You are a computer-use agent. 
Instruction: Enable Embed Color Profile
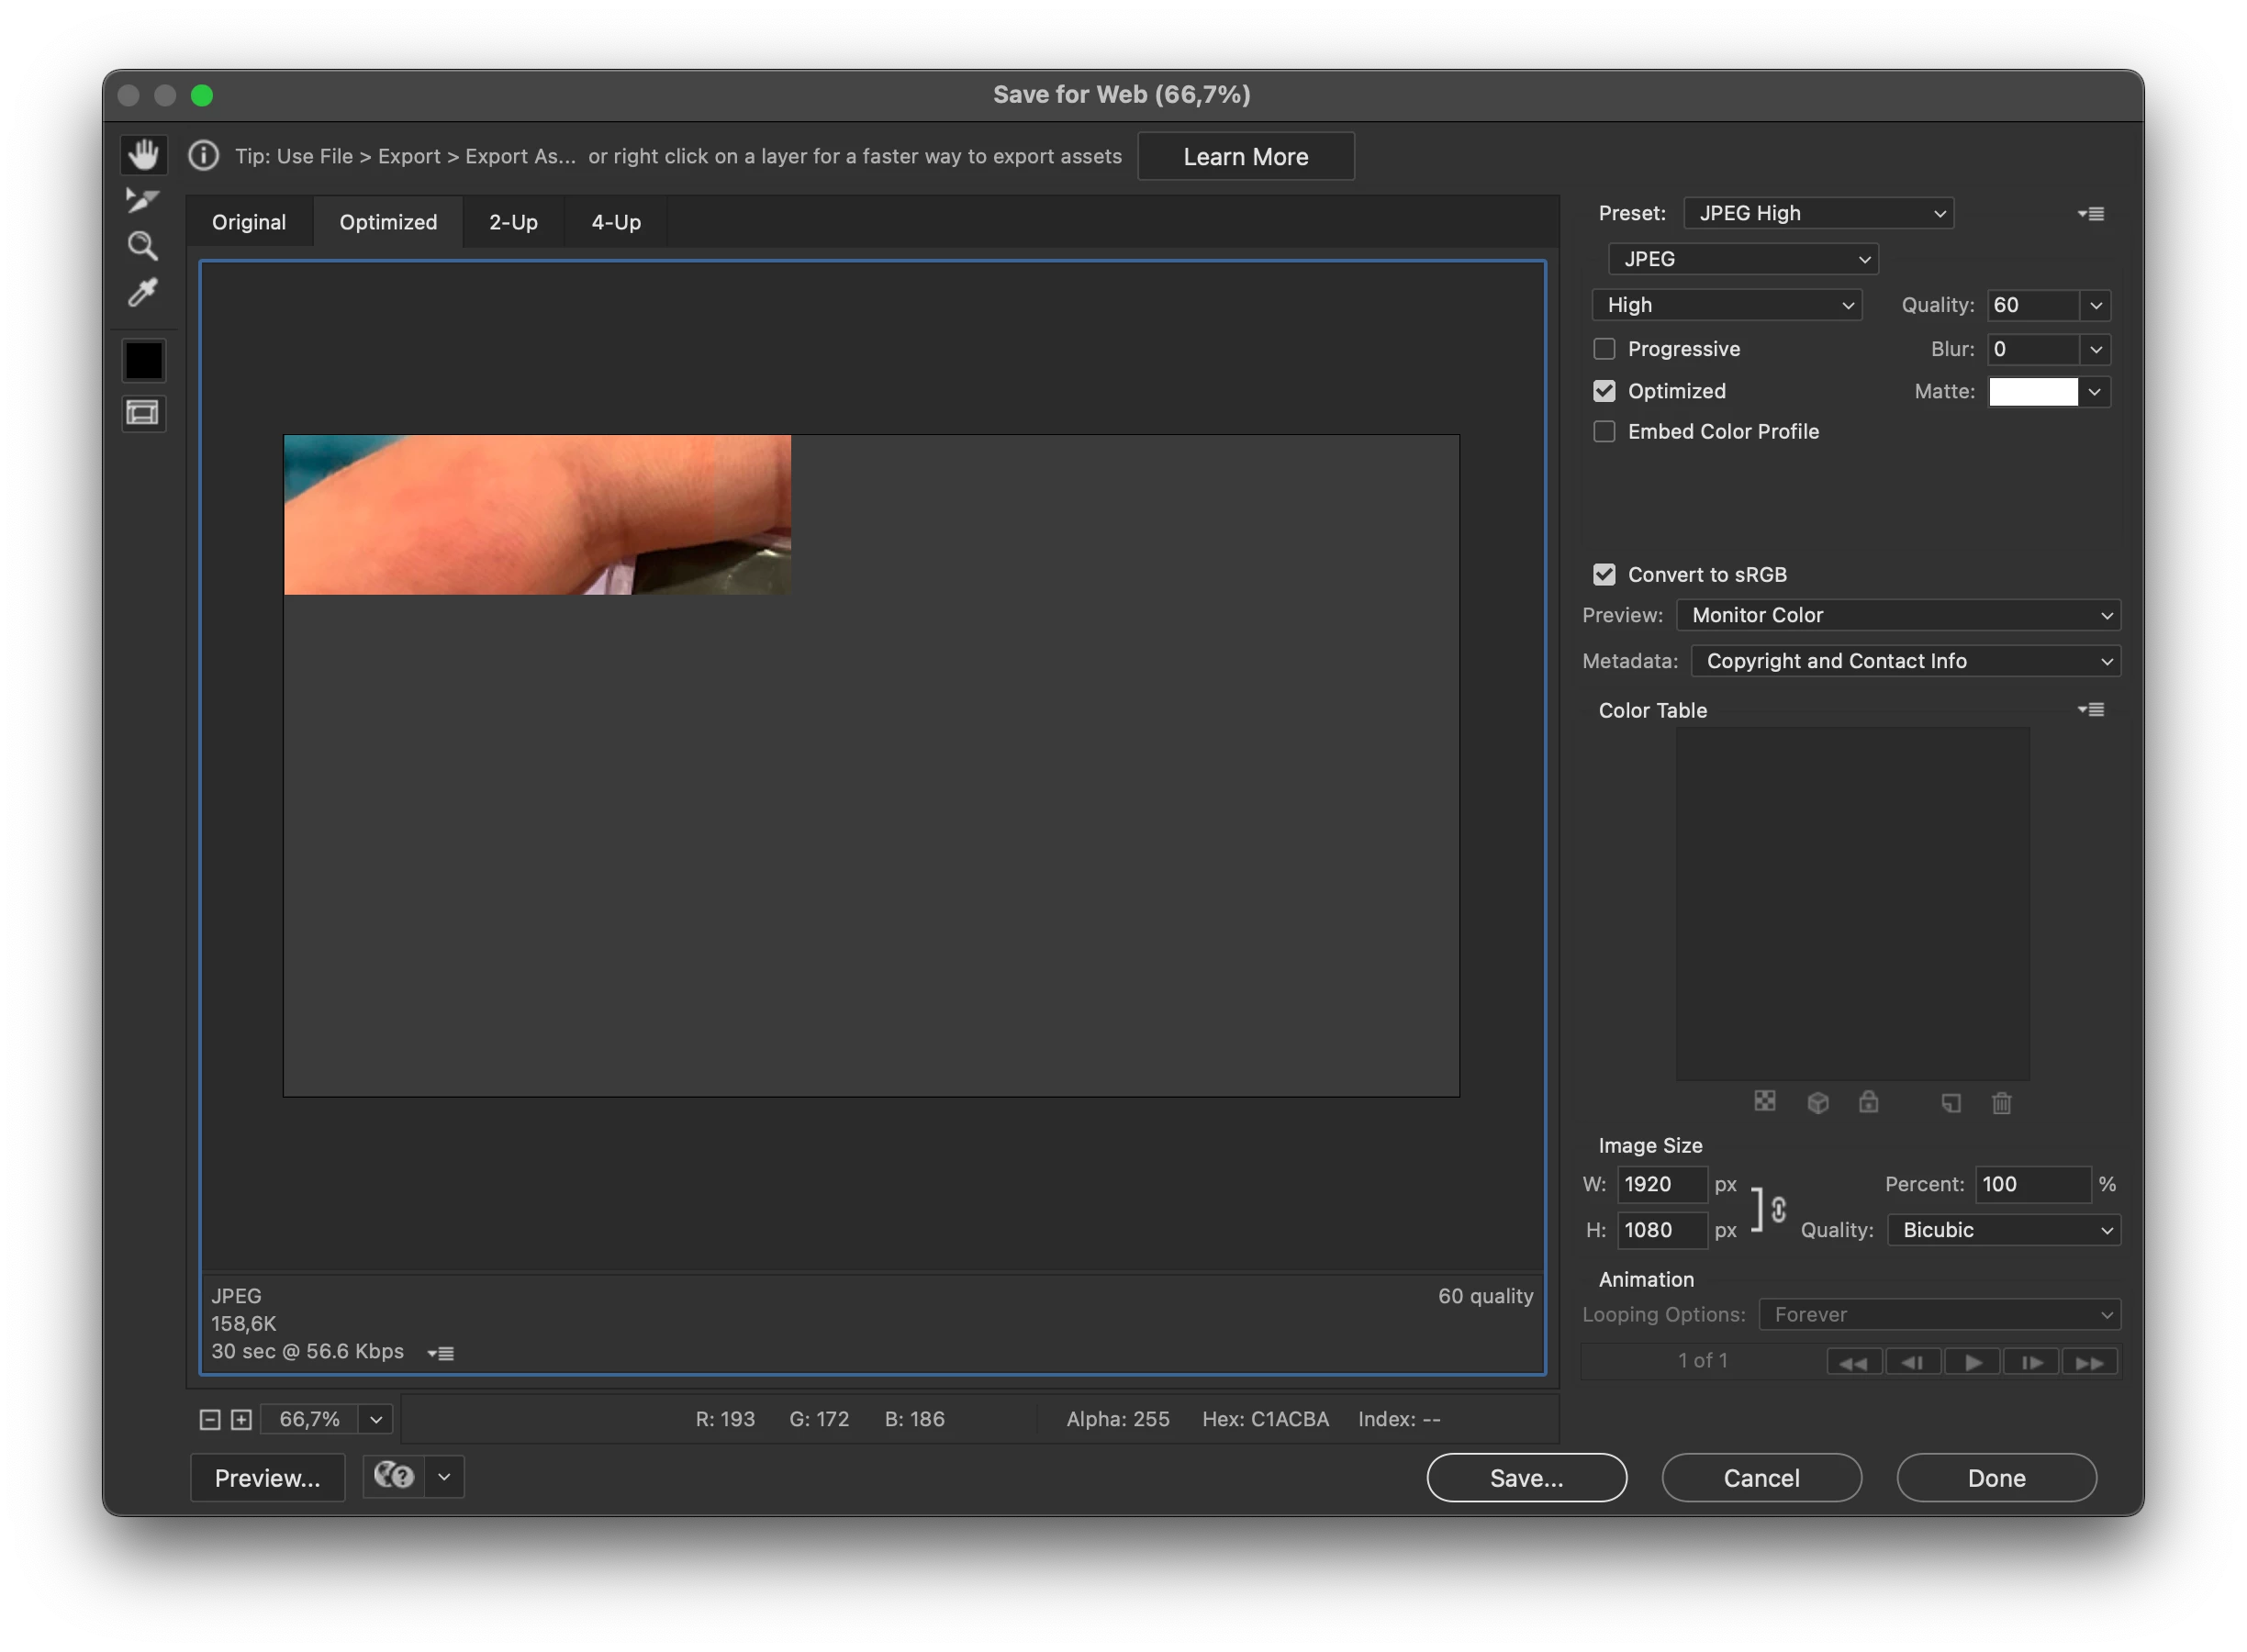(1604, 432)
